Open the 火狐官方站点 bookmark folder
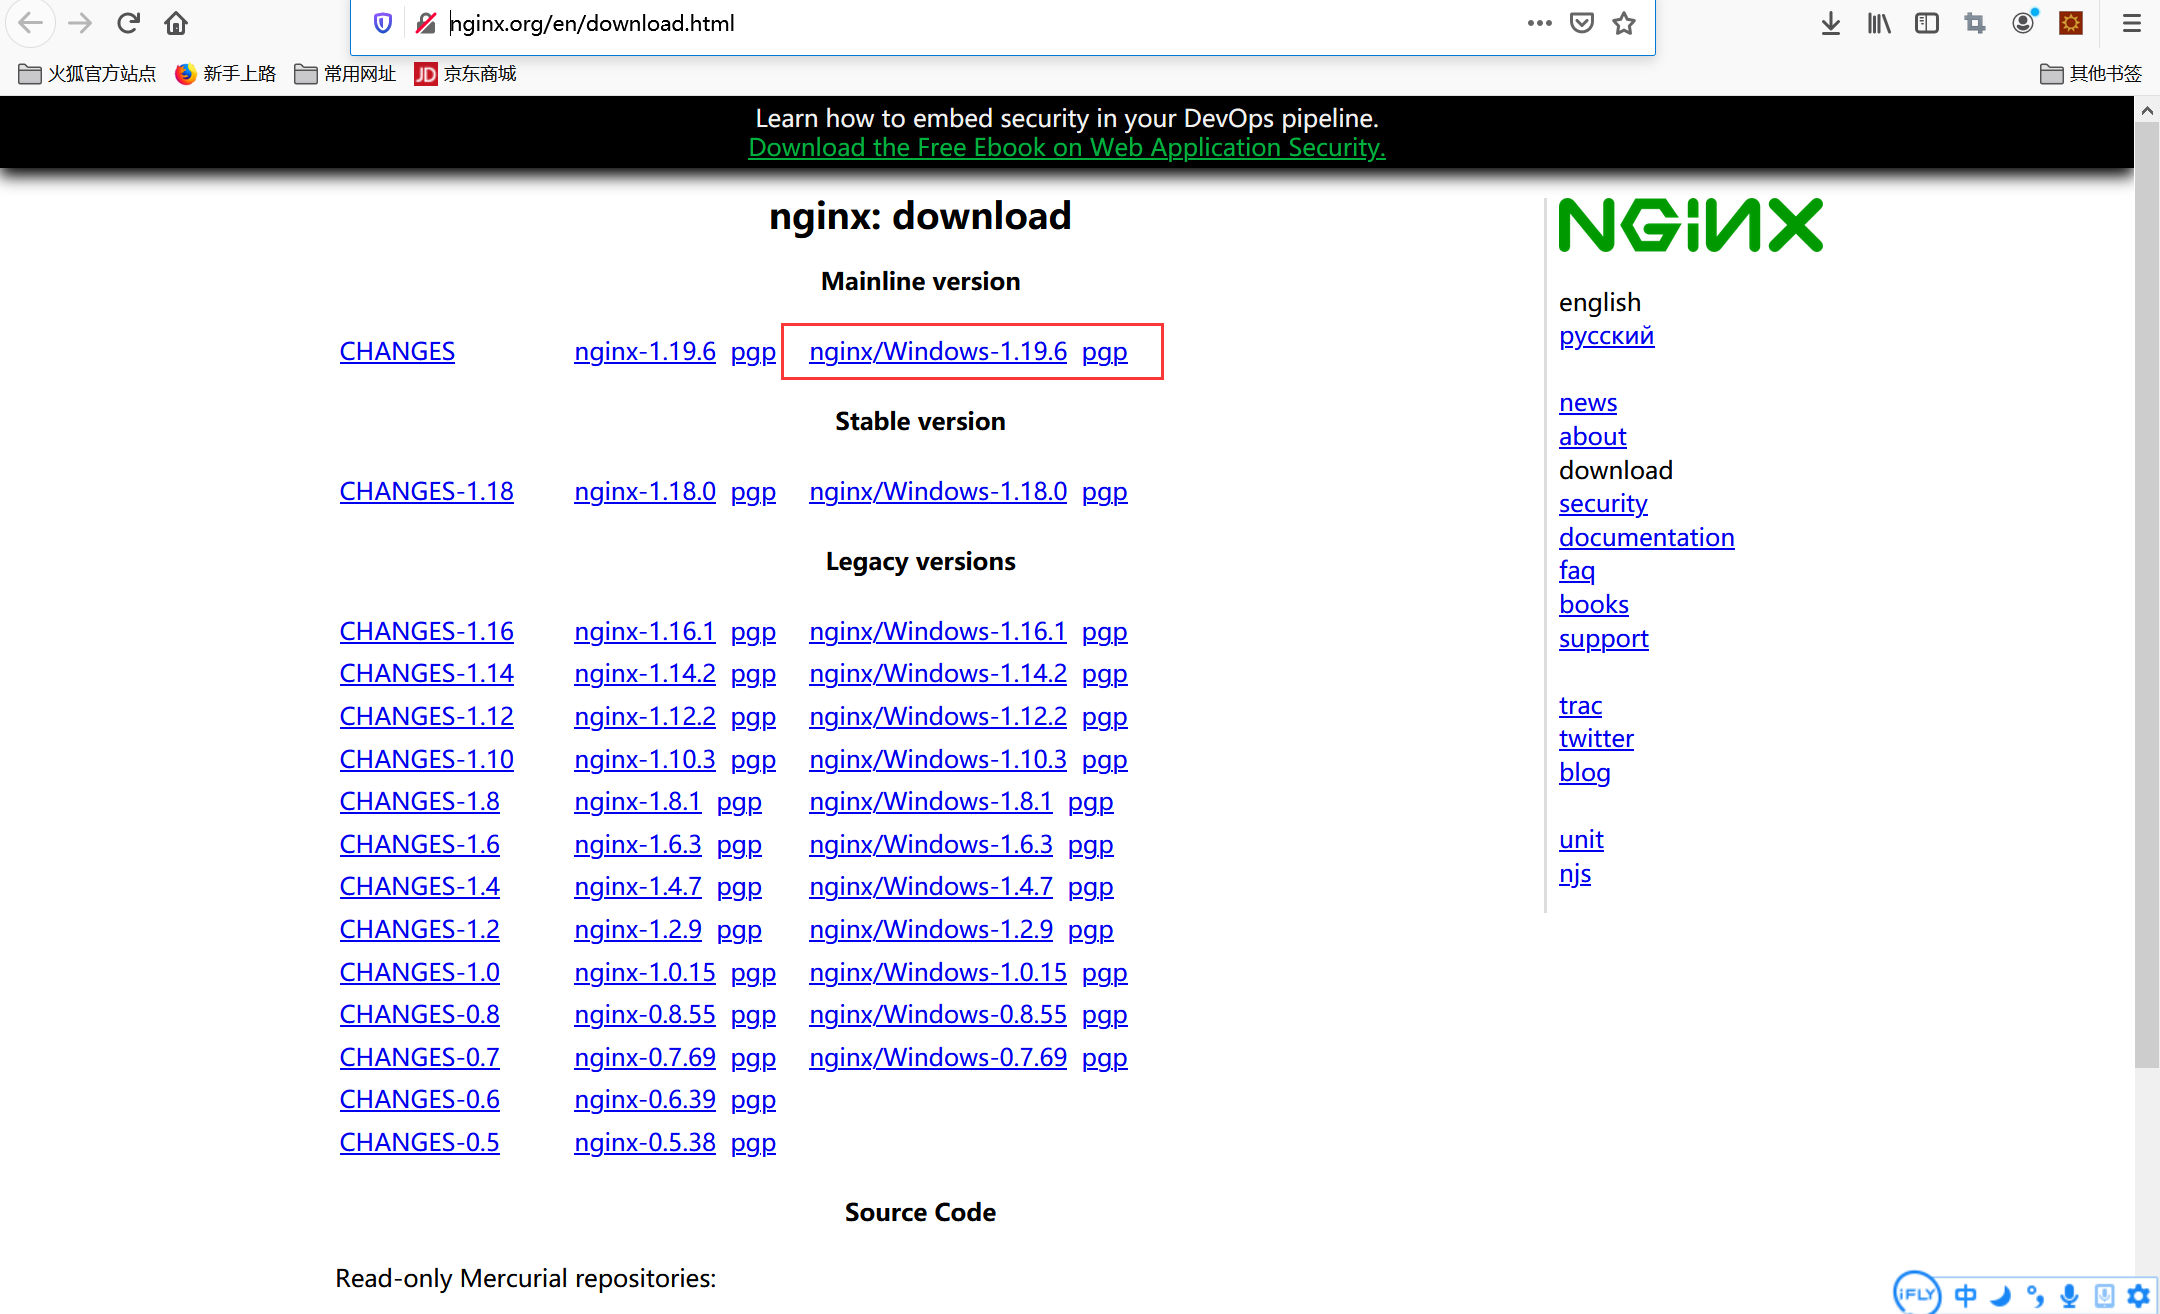The height and width of the screenshot is (1314, 2160). pyautogui.click(x=87, y=74)
